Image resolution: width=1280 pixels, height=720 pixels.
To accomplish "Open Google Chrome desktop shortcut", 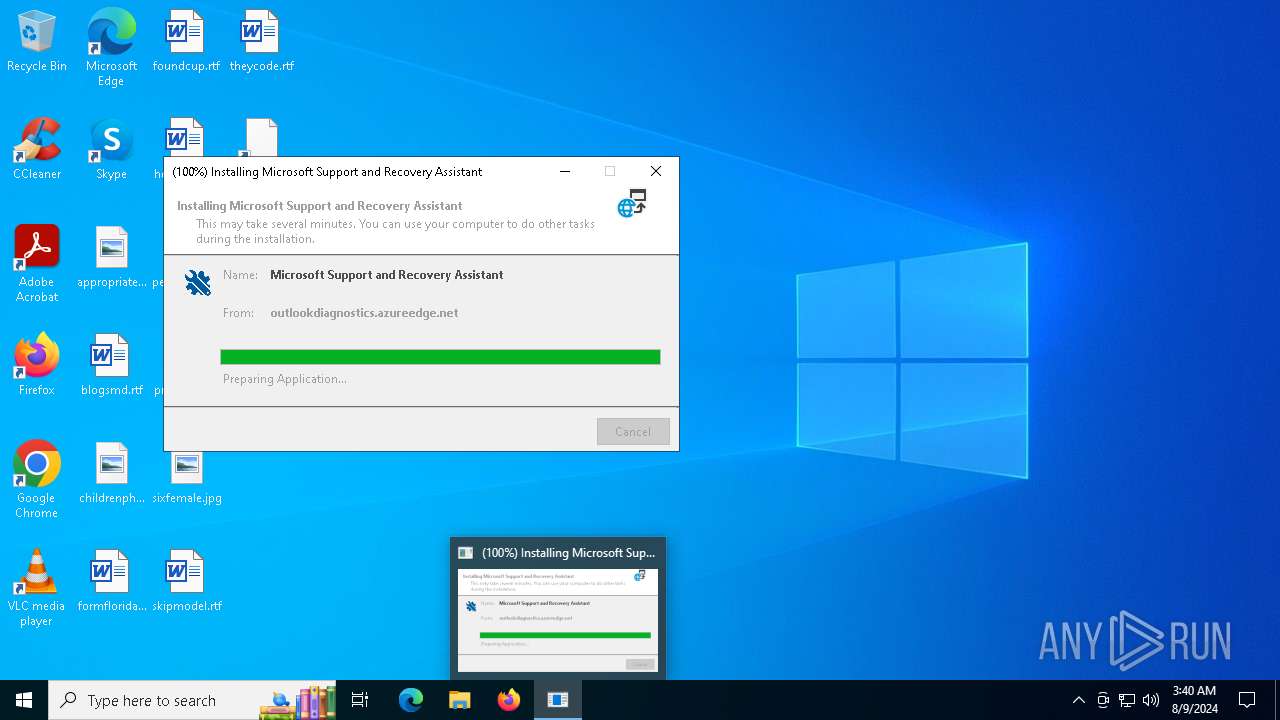I will (37, 479).
